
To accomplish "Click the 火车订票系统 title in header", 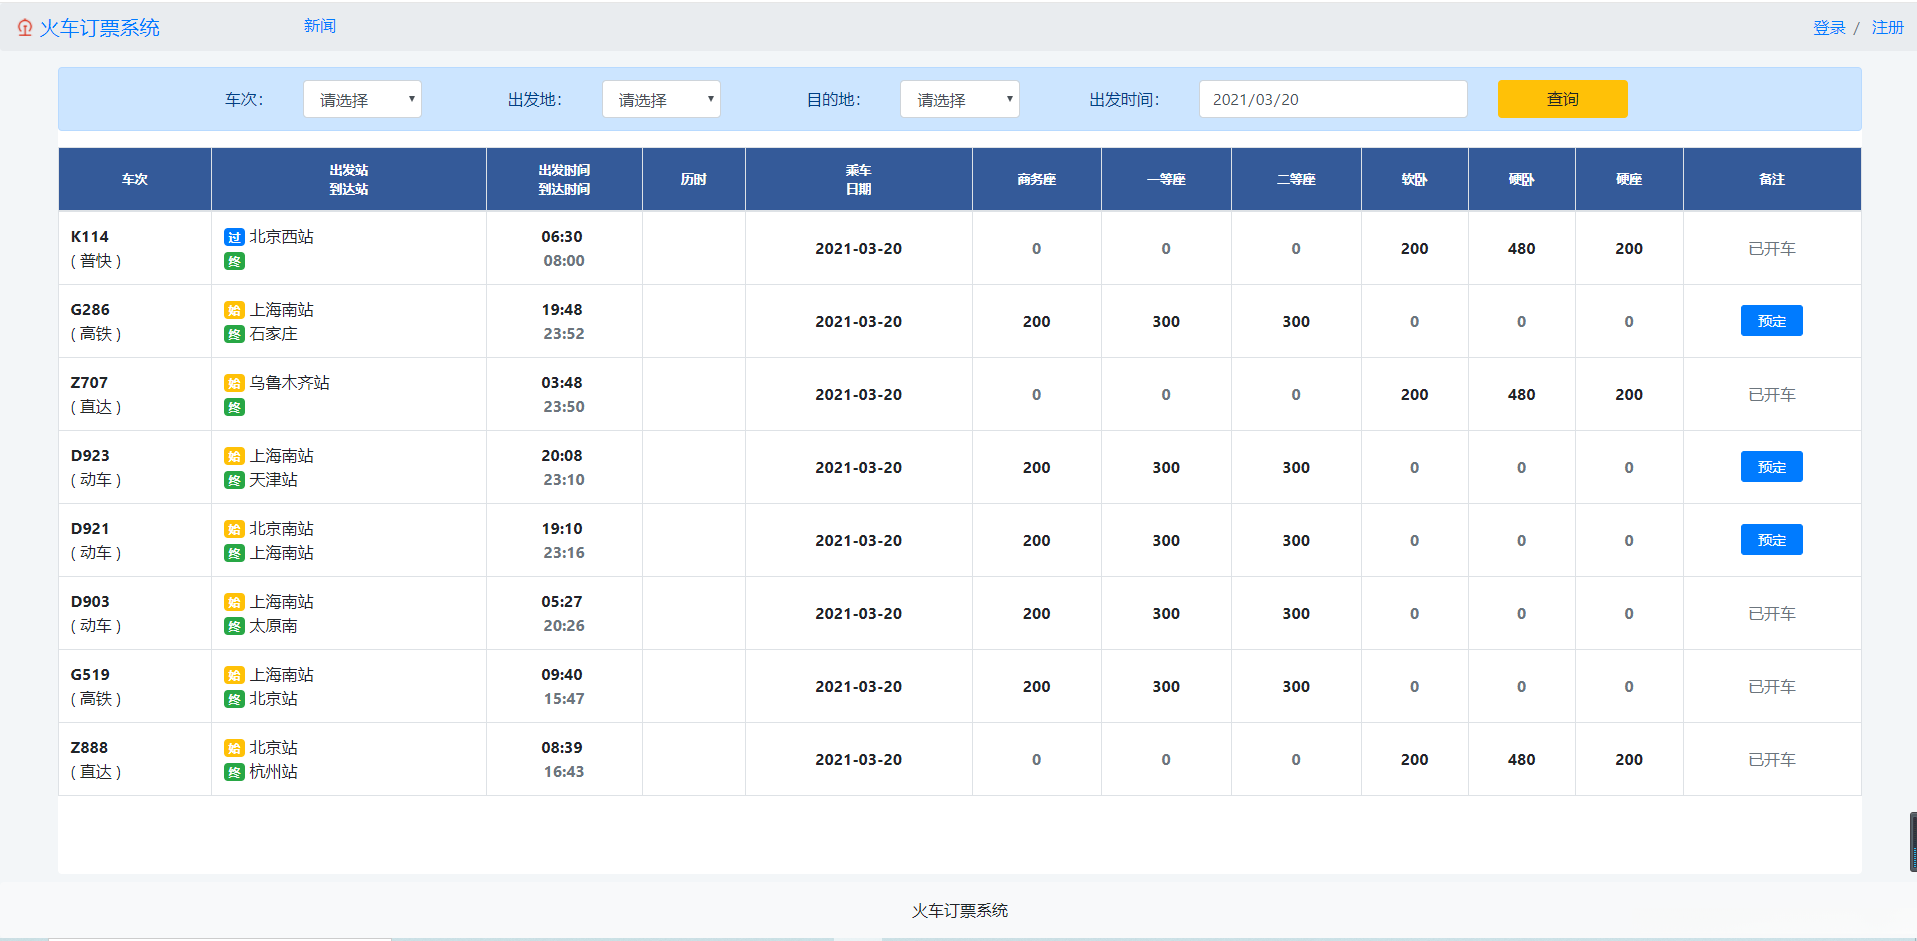I will [x=100, y=28].
